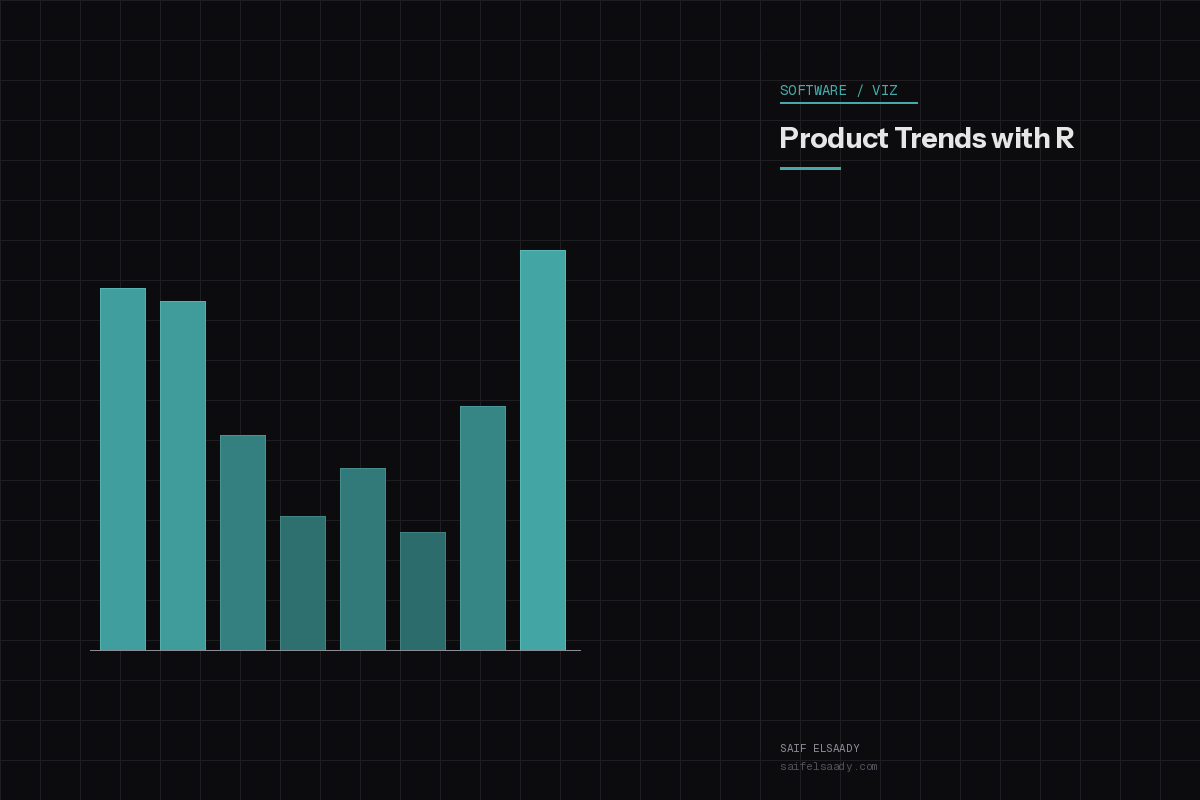Screen dimensions: 1200x800
Task: Click the first bar of the chart
Action: [122, 470]
